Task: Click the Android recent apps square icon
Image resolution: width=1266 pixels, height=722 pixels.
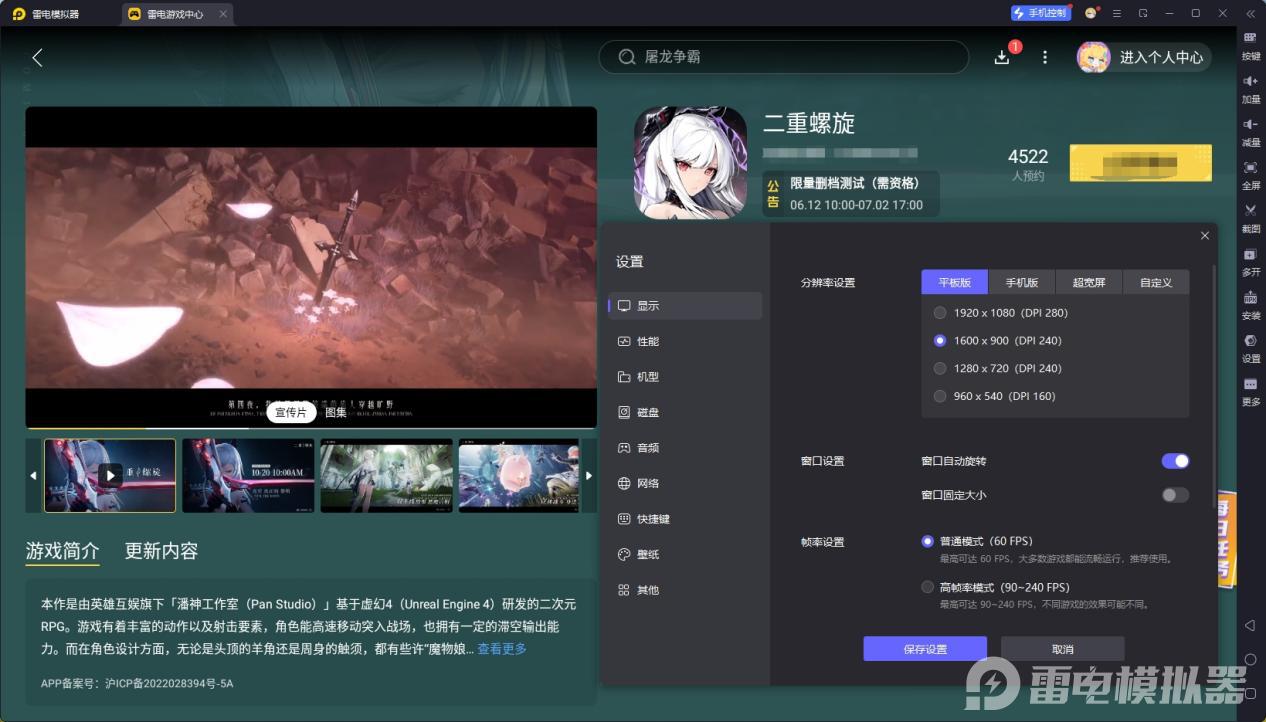Action: (x=1250, y=692)
